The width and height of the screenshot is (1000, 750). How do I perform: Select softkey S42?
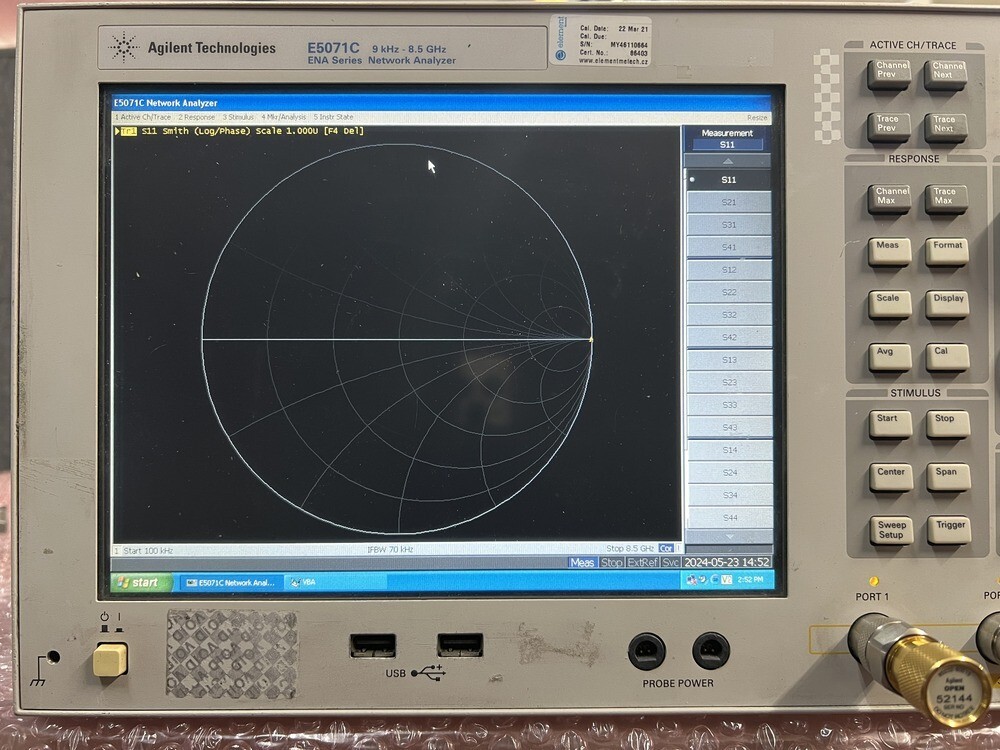pyautogui.click(x=729, y=337)
